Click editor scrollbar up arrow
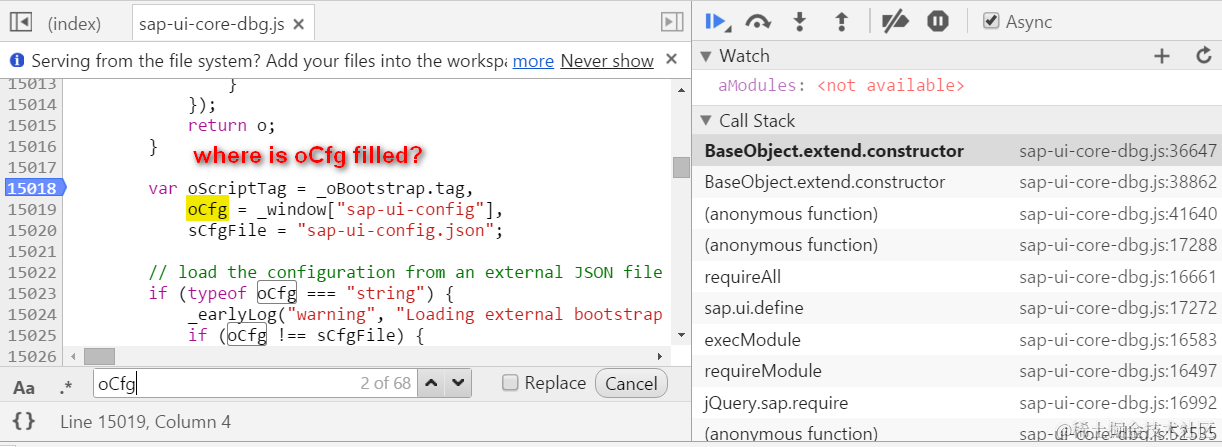Viewport: 1222px width, 447px height. [681, 88]
